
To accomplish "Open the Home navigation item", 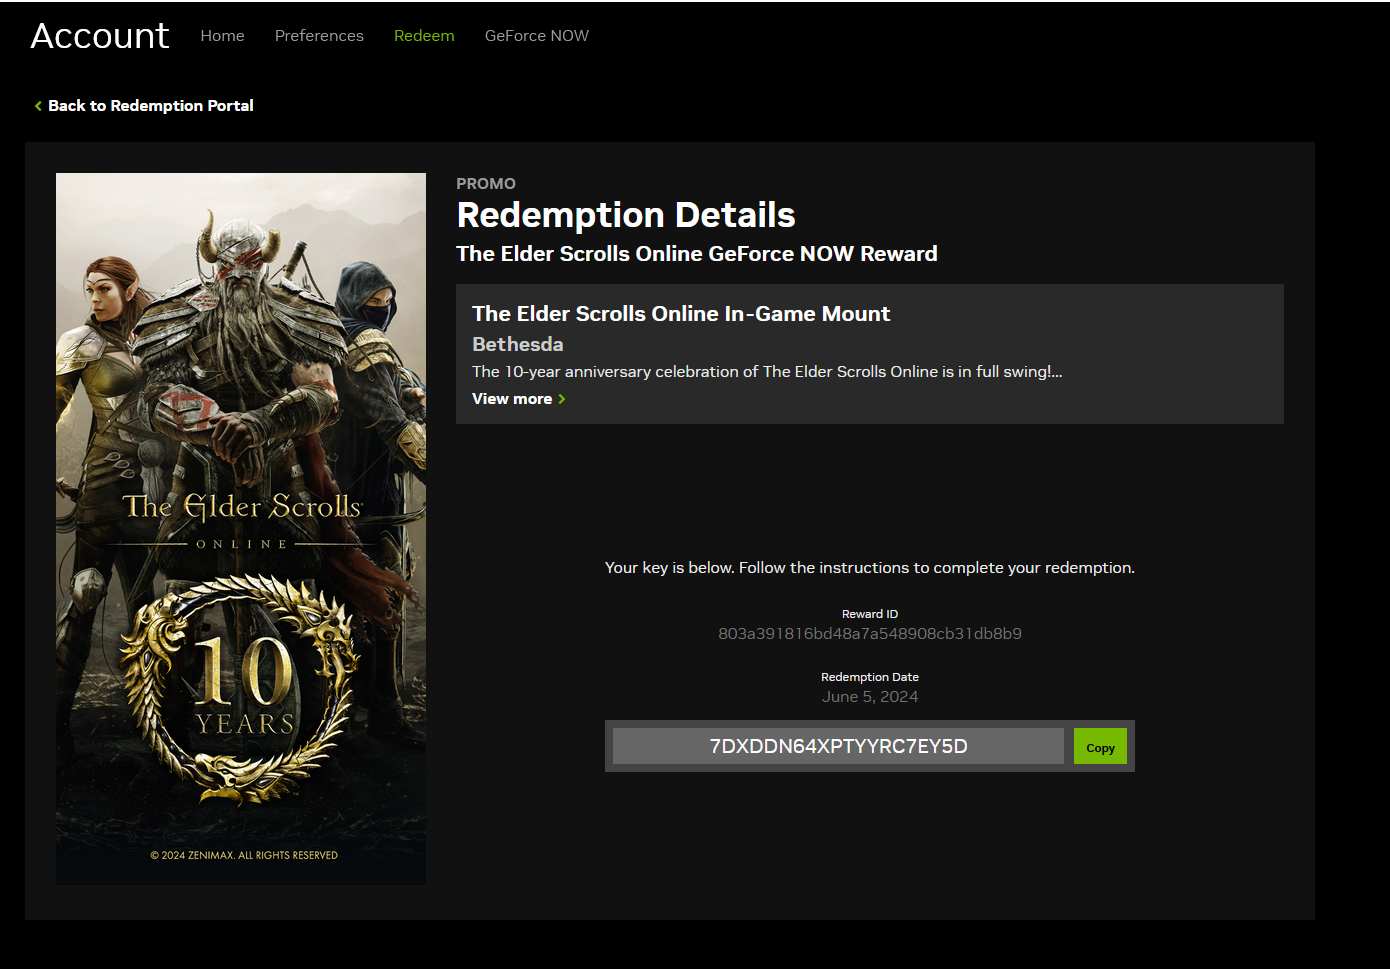I will pos(222,36).
